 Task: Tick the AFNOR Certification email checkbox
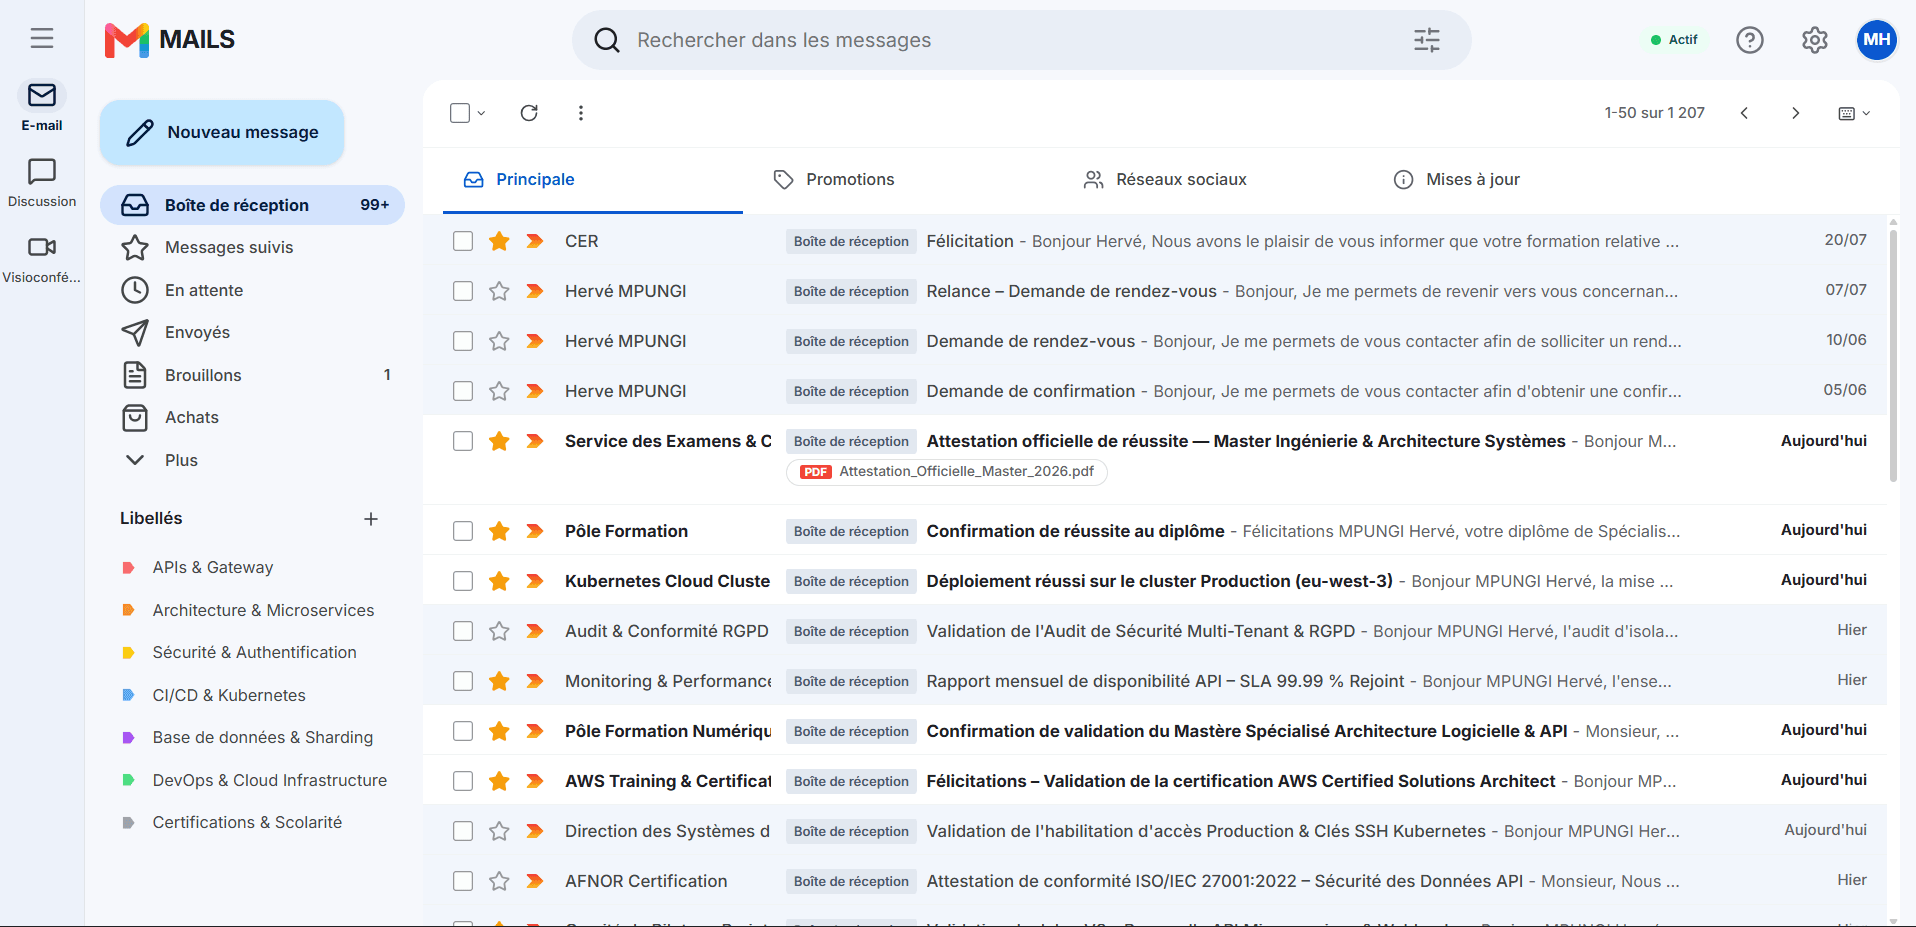coord(463,881)
